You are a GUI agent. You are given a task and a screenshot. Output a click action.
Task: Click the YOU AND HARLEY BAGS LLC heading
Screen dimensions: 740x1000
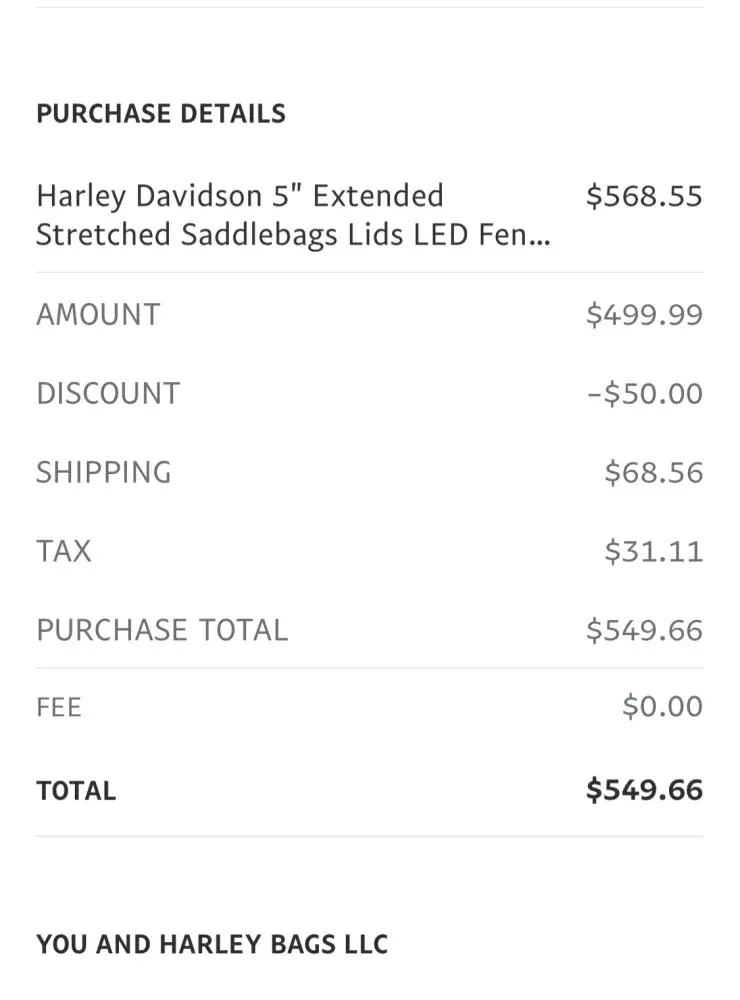[x=212, y=944]
